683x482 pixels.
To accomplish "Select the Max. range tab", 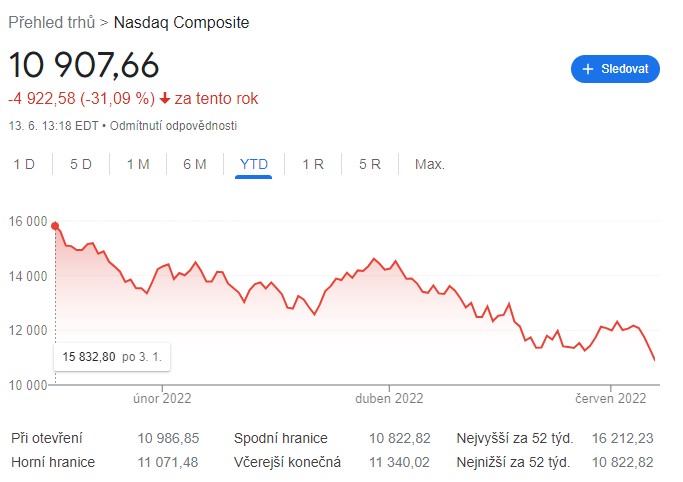I will 430,164.
